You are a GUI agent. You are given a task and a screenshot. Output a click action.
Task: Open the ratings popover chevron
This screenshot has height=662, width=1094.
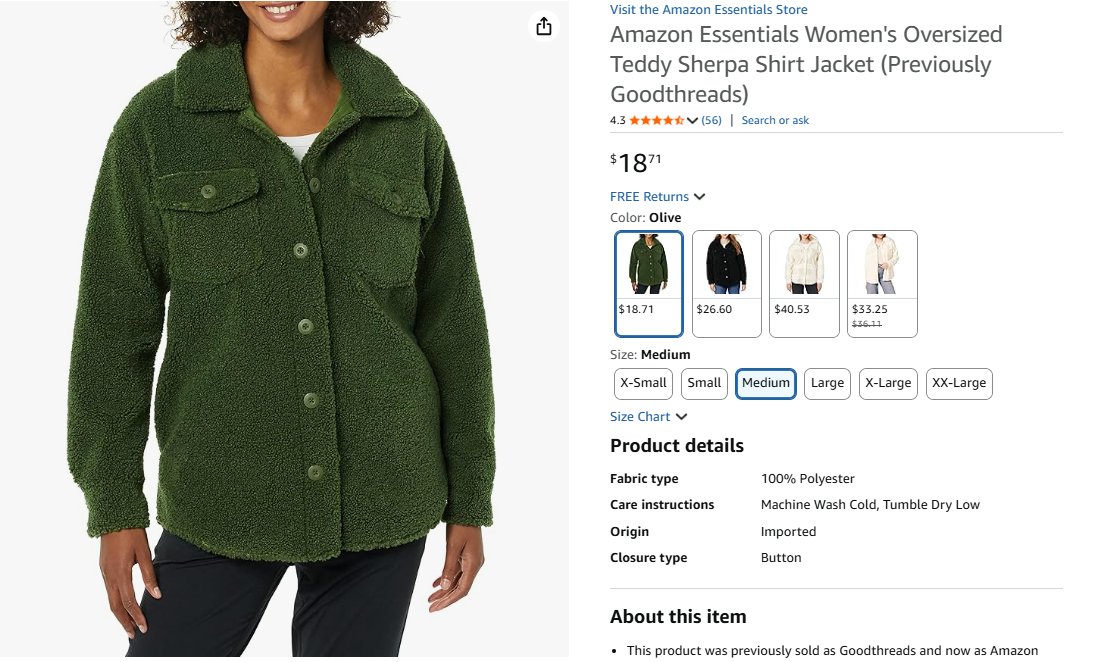point(692,121)
